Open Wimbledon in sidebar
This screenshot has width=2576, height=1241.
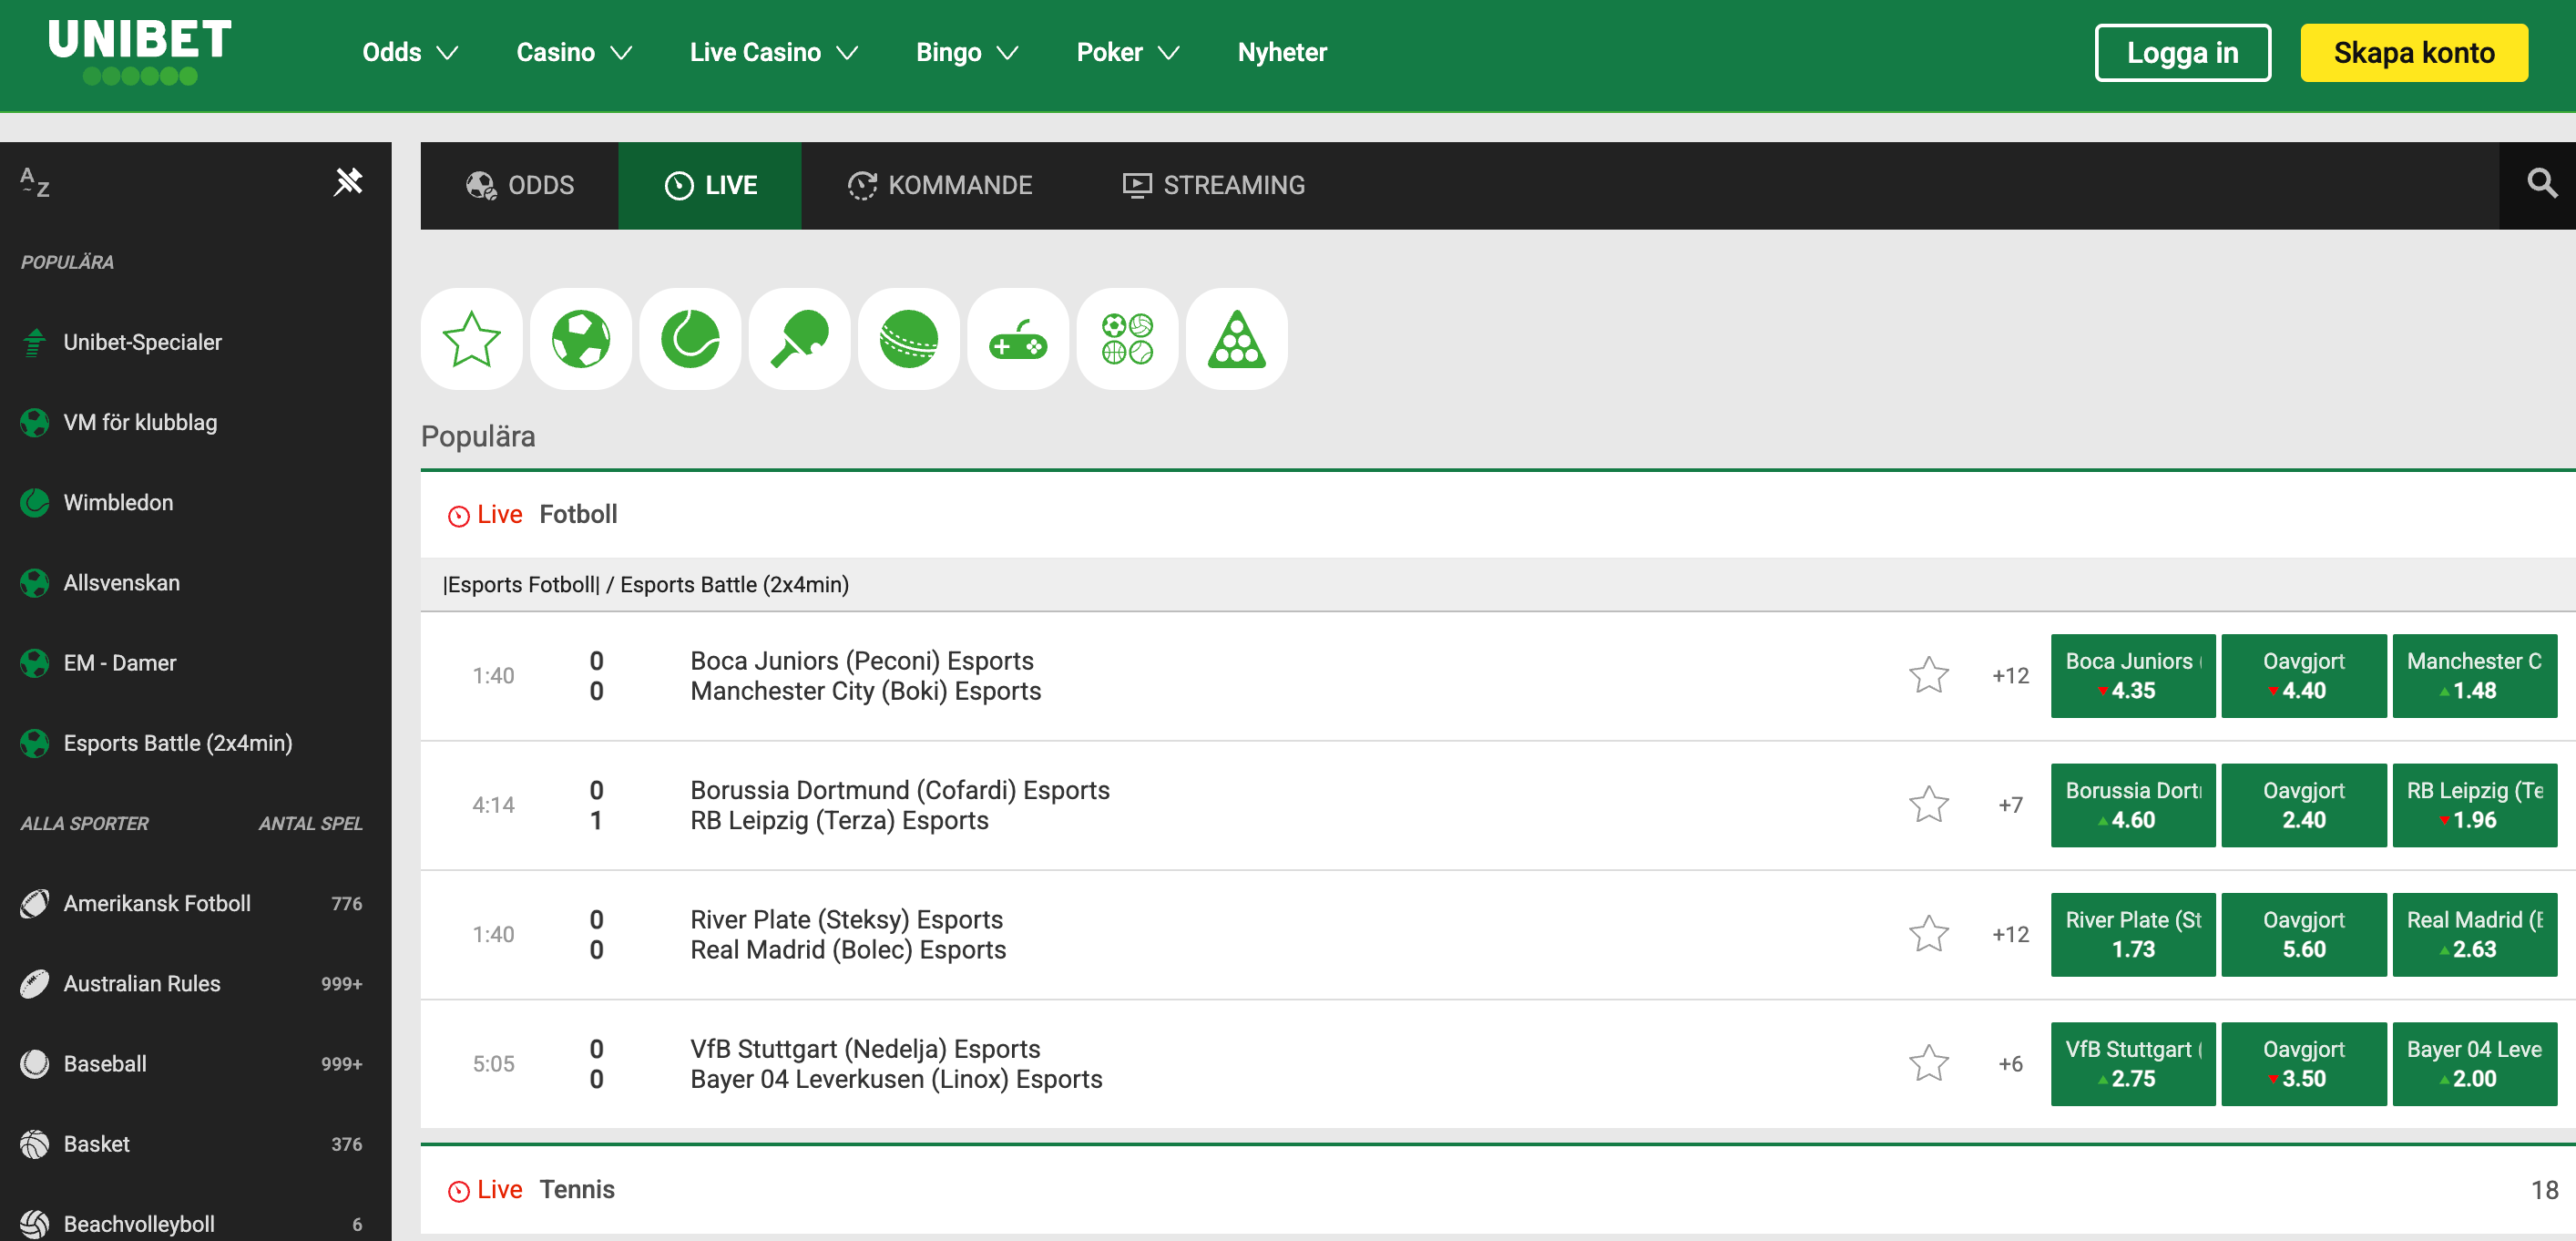click(x=195, y=502)
